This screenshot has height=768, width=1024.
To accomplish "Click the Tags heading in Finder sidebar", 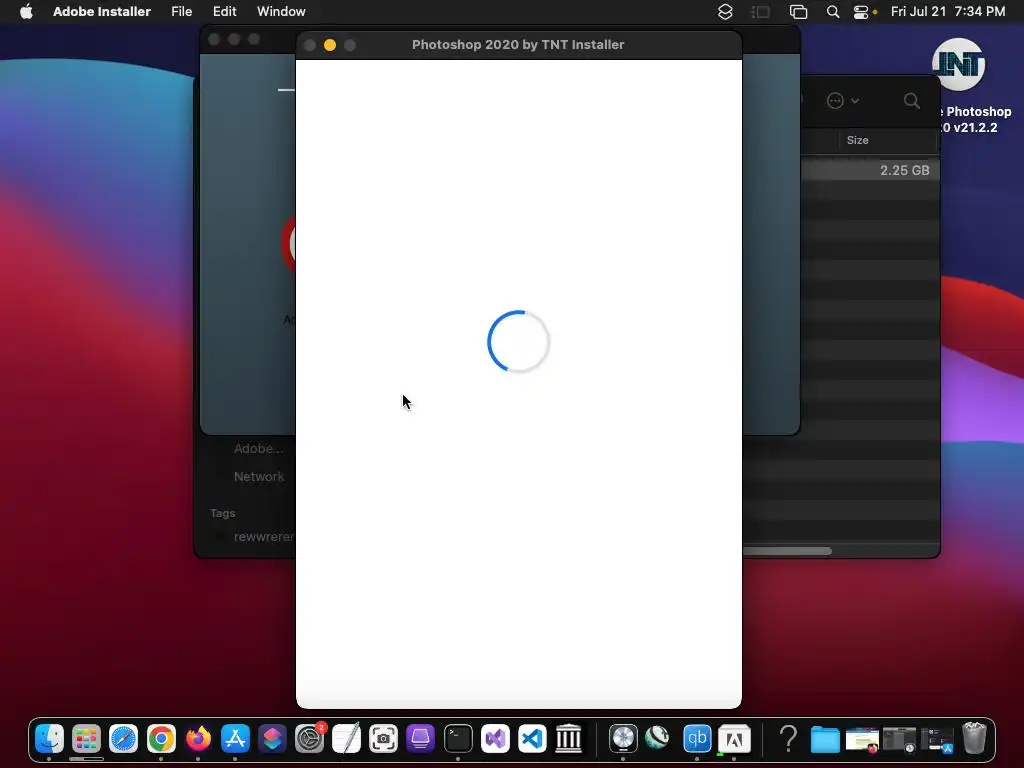I will click(223, 513).
